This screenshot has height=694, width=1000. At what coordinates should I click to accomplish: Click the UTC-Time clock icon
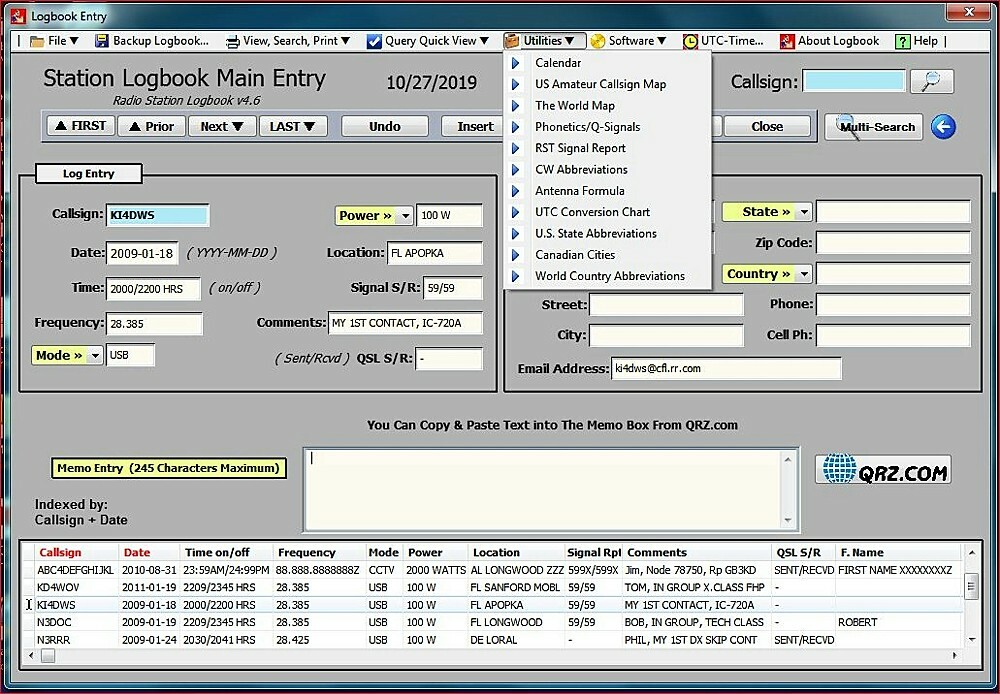tap(690, 41)
